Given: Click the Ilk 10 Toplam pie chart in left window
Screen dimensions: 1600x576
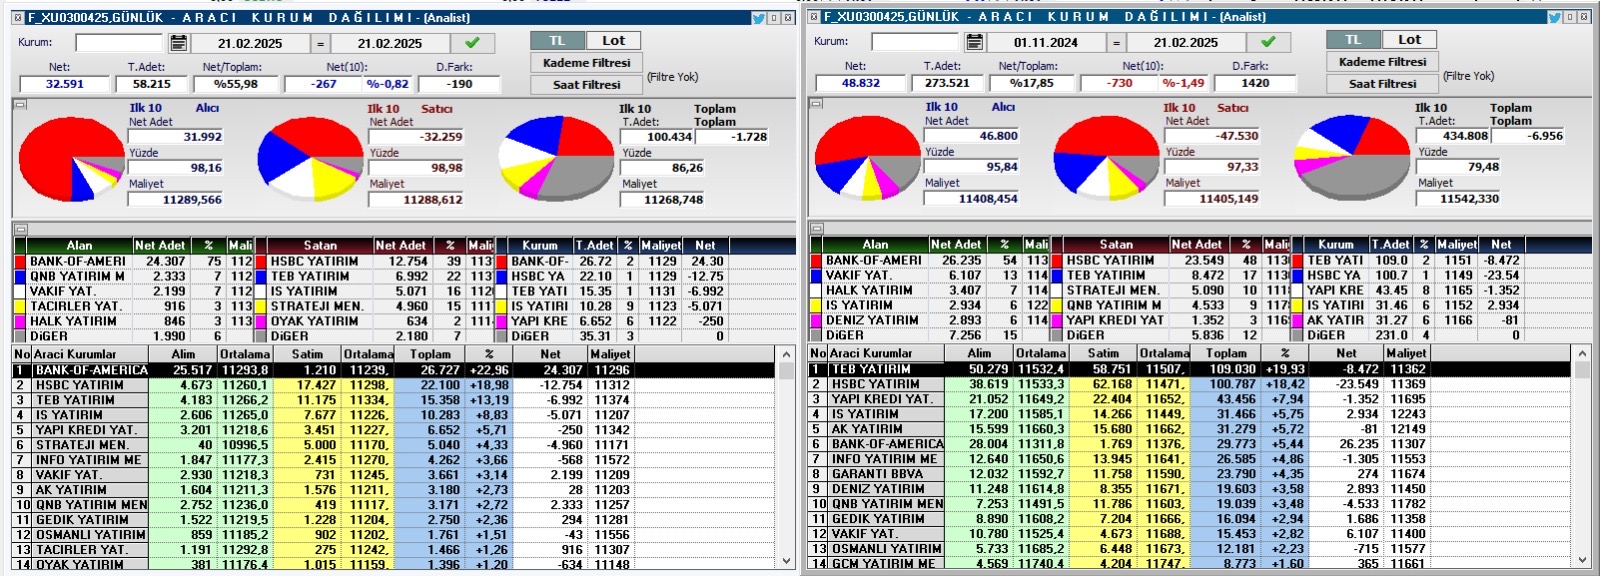Looking at the screenshot, I should pyautogui.click(x=556, y=160).
